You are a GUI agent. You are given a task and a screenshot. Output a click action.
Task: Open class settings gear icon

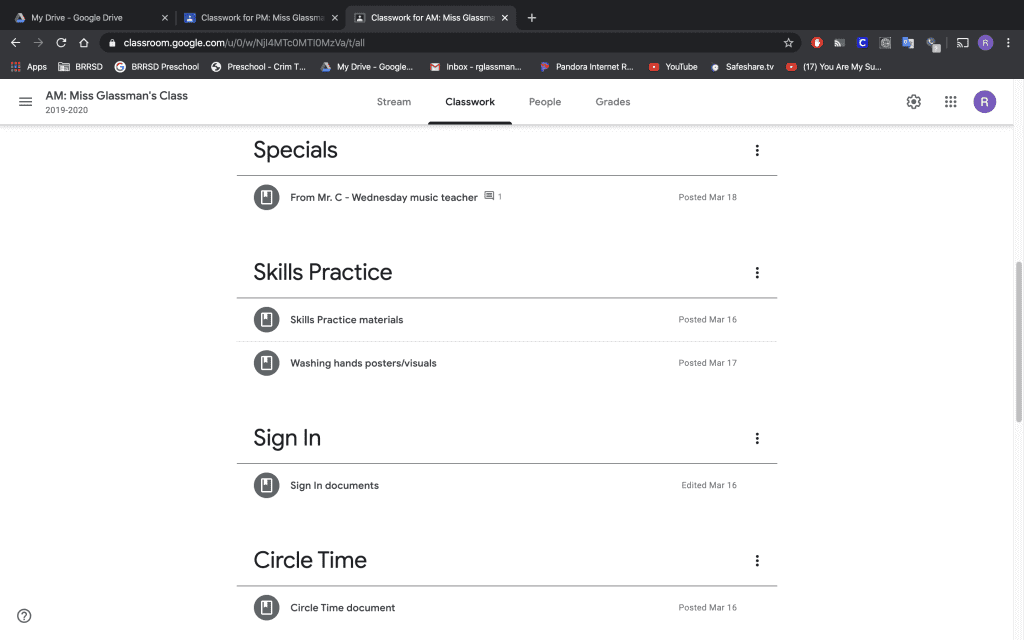tap(914, 102)
